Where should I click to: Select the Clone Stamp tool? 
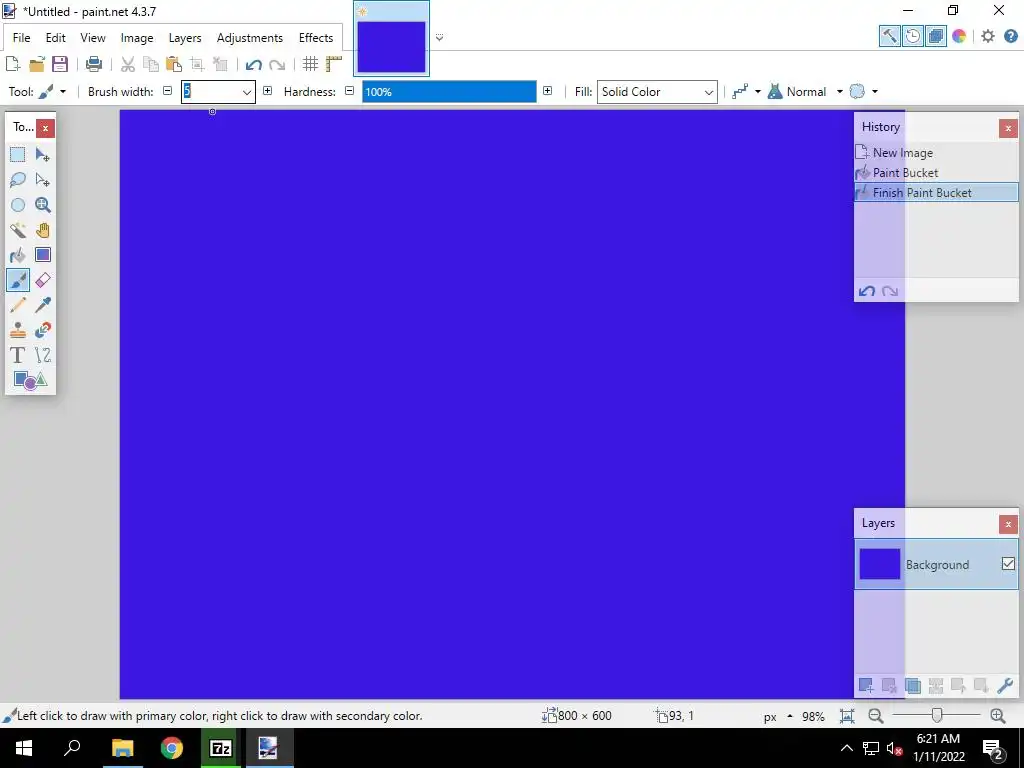18,330
